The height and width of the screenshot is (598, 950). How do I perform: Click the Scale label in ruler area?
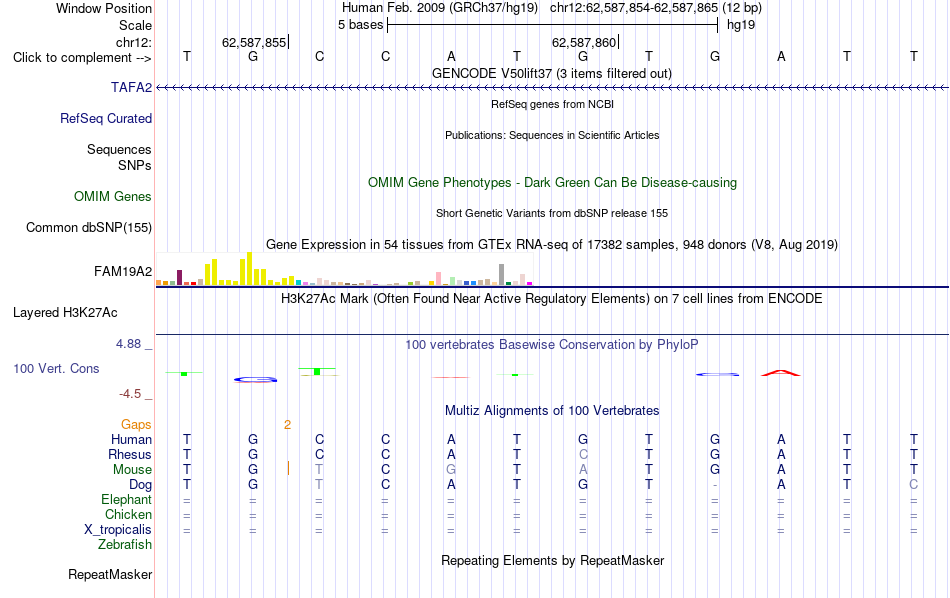136,25
